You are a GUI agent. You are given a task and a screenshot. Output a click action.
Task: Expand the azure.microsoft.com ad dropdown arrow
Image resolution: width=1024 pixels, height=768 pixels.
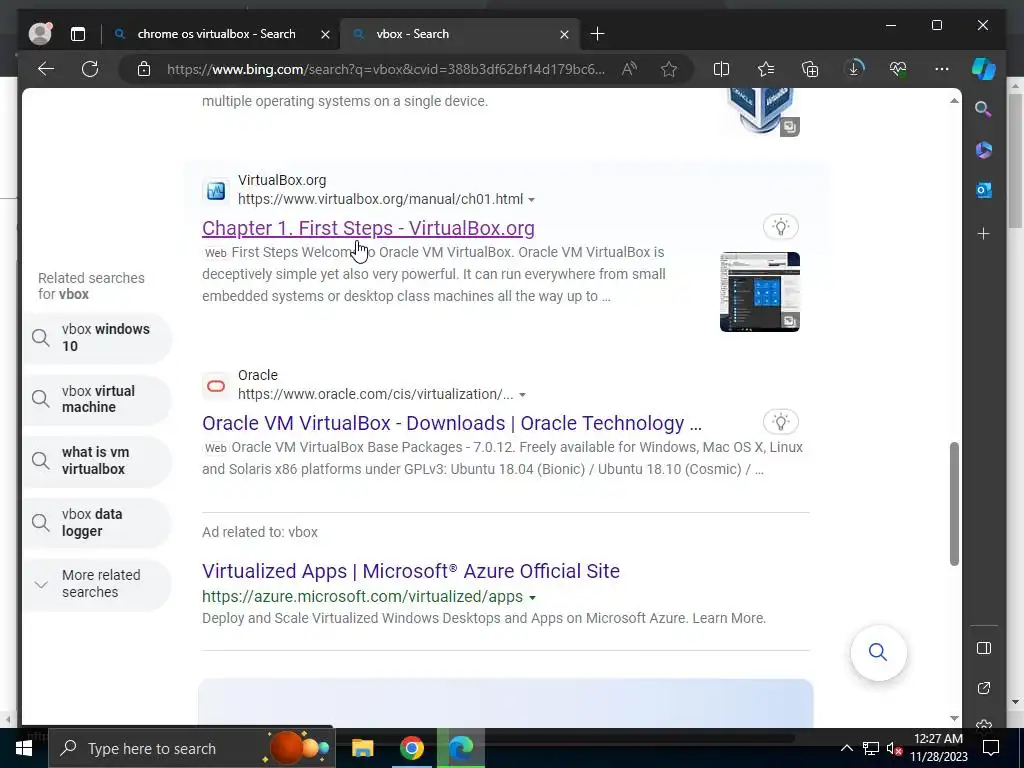pos(532,598)
